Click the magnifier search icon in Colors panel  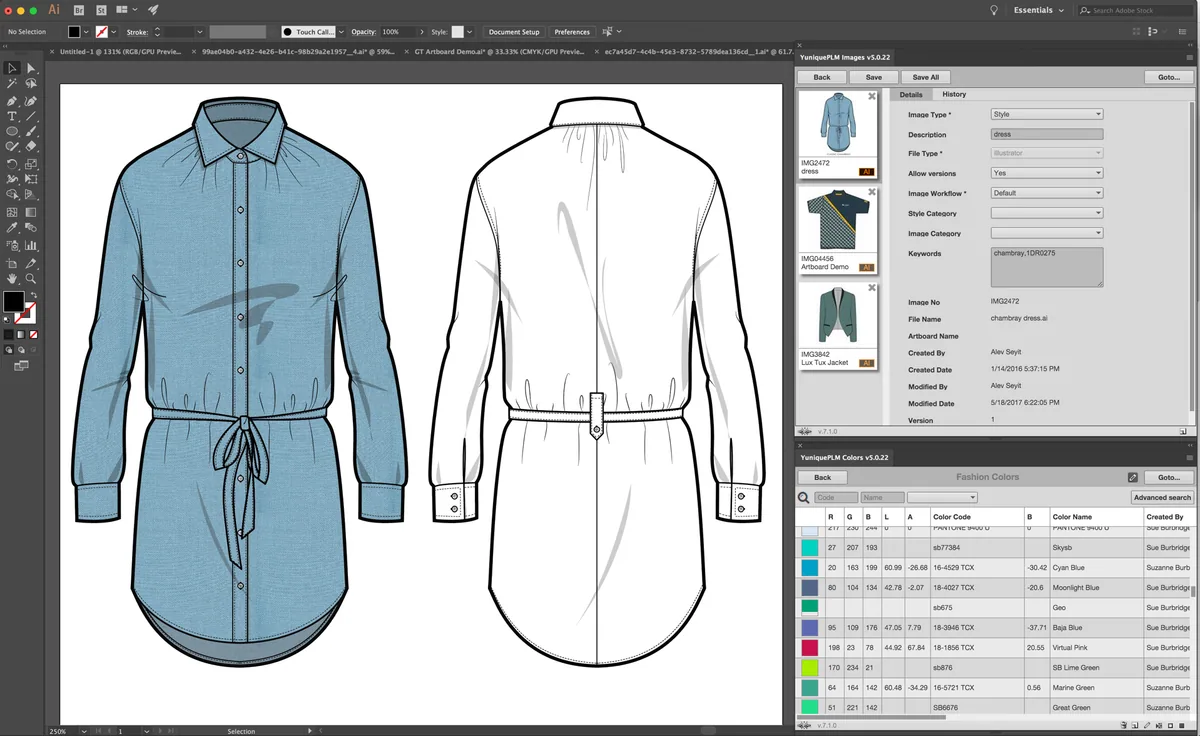803,497
